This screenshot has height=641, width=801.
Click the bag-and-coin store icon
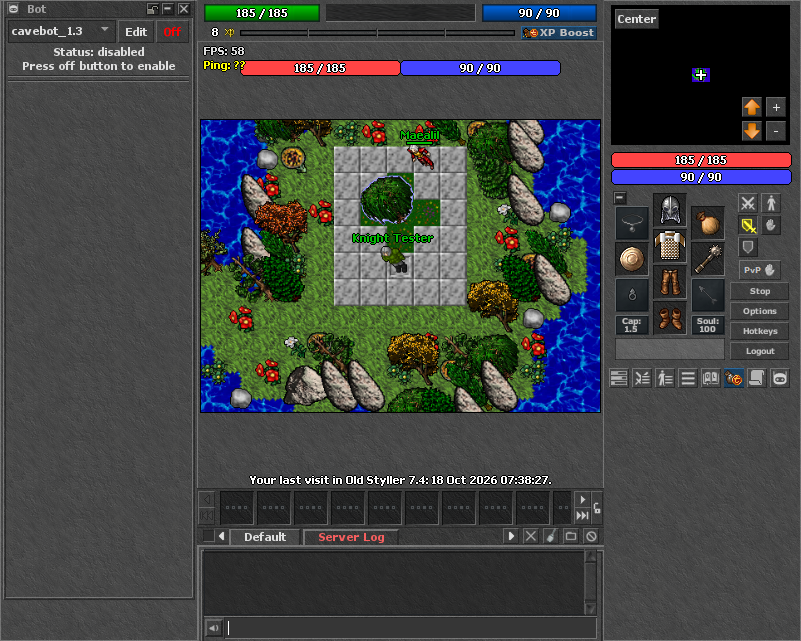coord(734,378)
